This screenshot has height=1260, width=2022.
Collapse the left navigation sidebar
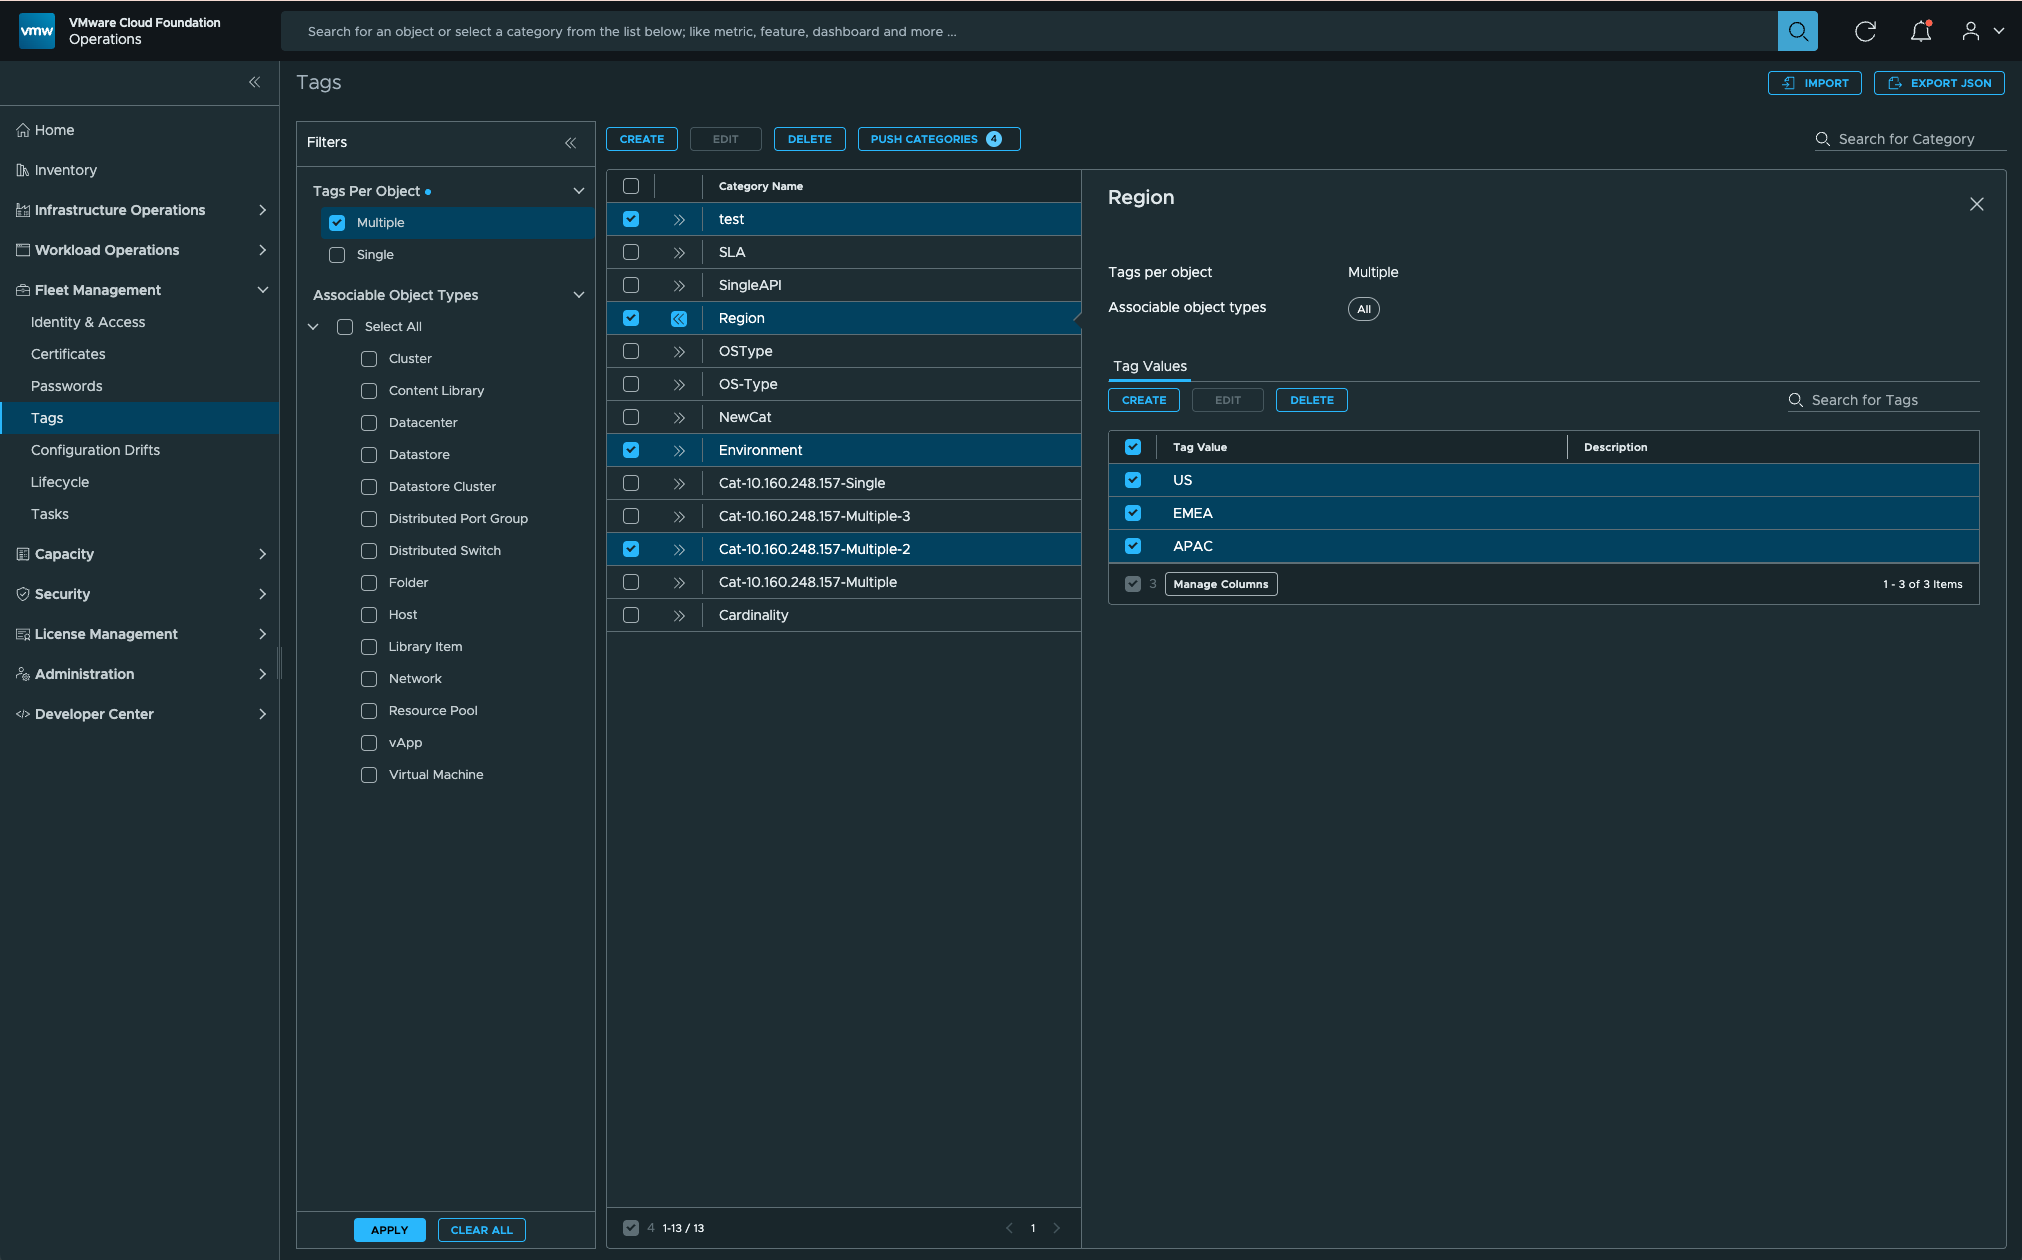pyautogui.click(x=254, y=82)
